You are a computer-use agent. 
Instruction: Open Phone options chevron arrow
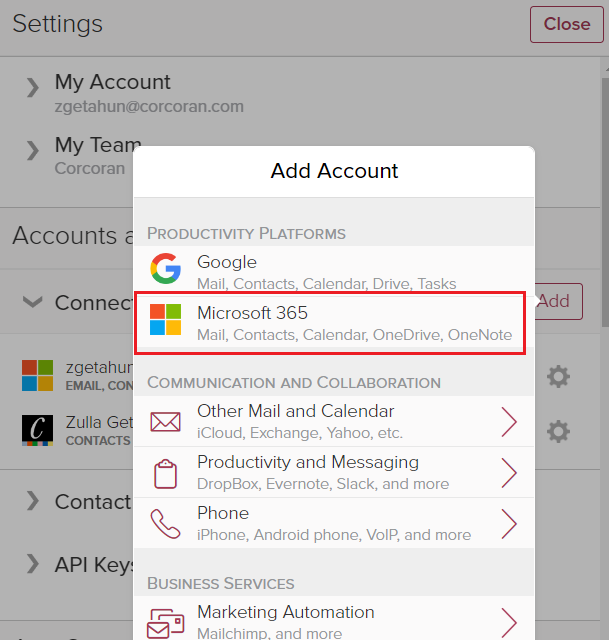point(508,523)
